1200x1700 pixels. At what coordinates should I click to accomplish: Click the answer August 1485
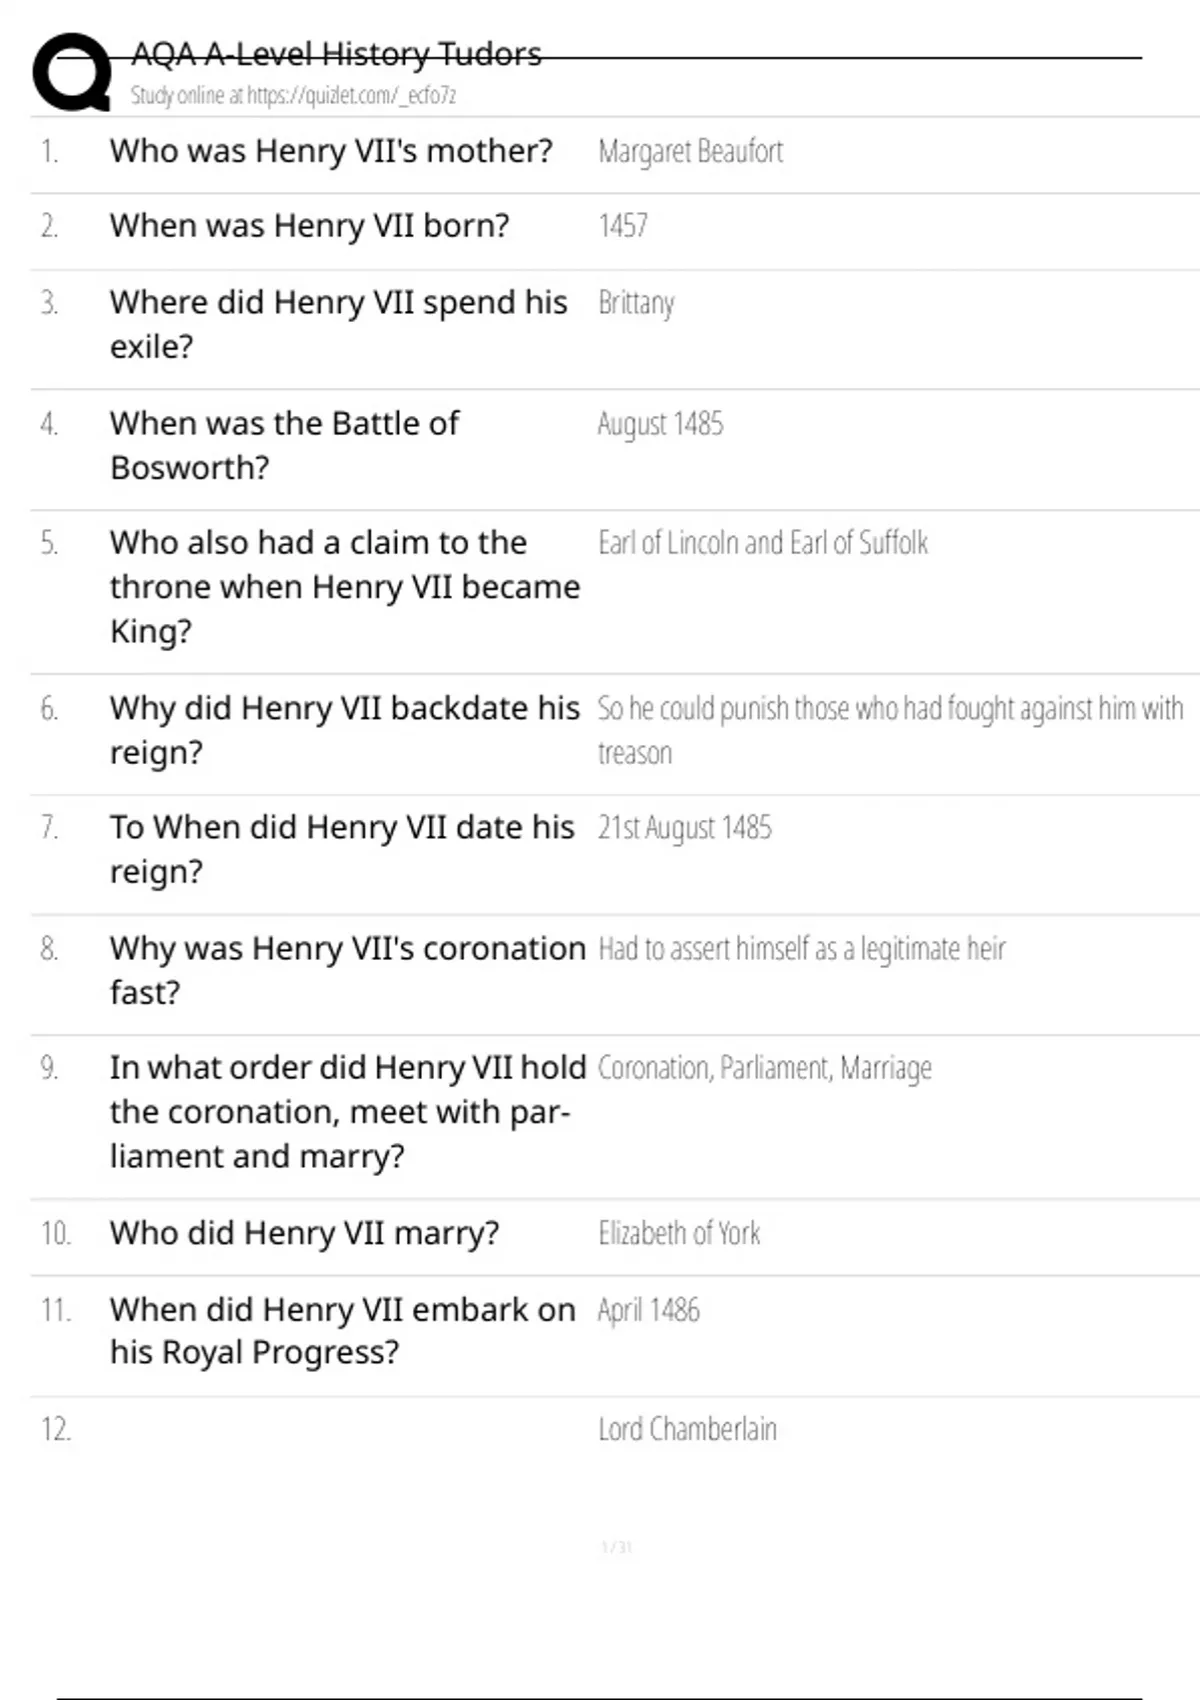660,424
